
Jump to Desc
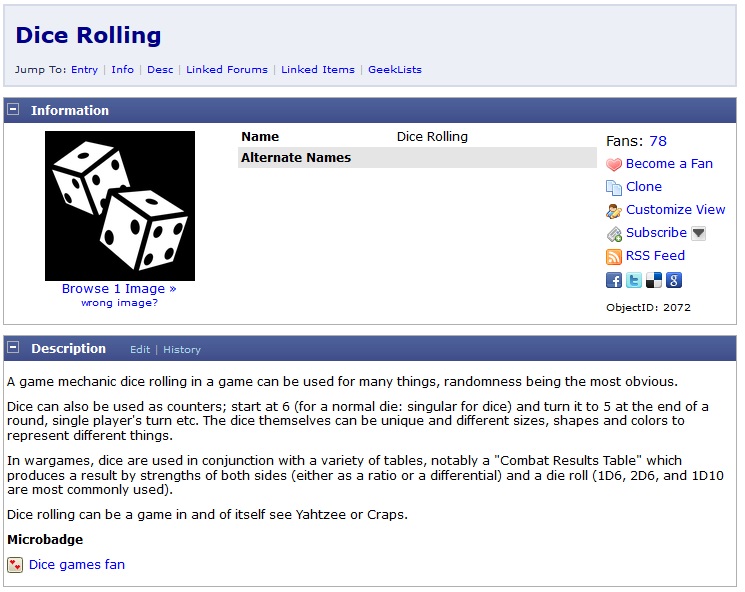[160, 69]
